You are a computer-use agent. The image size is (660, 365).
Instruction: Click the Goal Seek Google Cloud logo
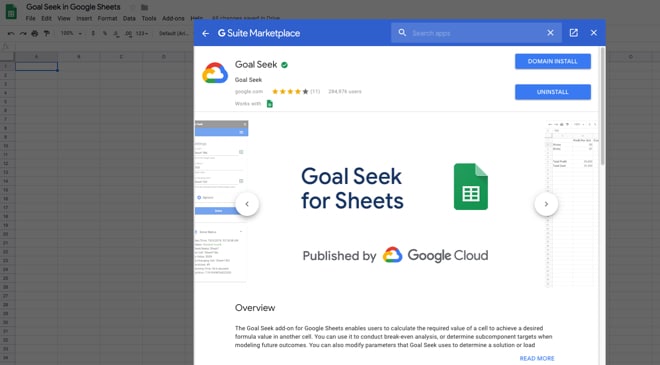pyautogui.click(x=215, y=73)
